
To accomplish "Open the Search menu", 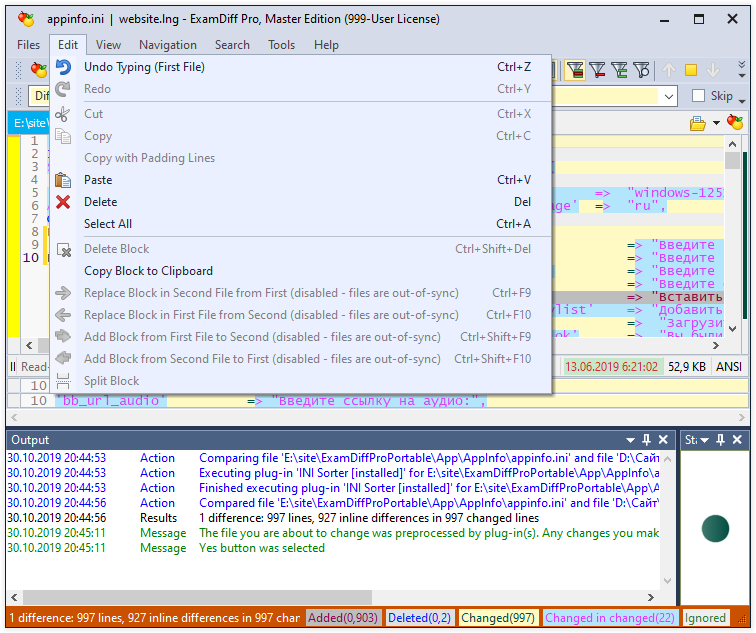I will coord(232,45).
